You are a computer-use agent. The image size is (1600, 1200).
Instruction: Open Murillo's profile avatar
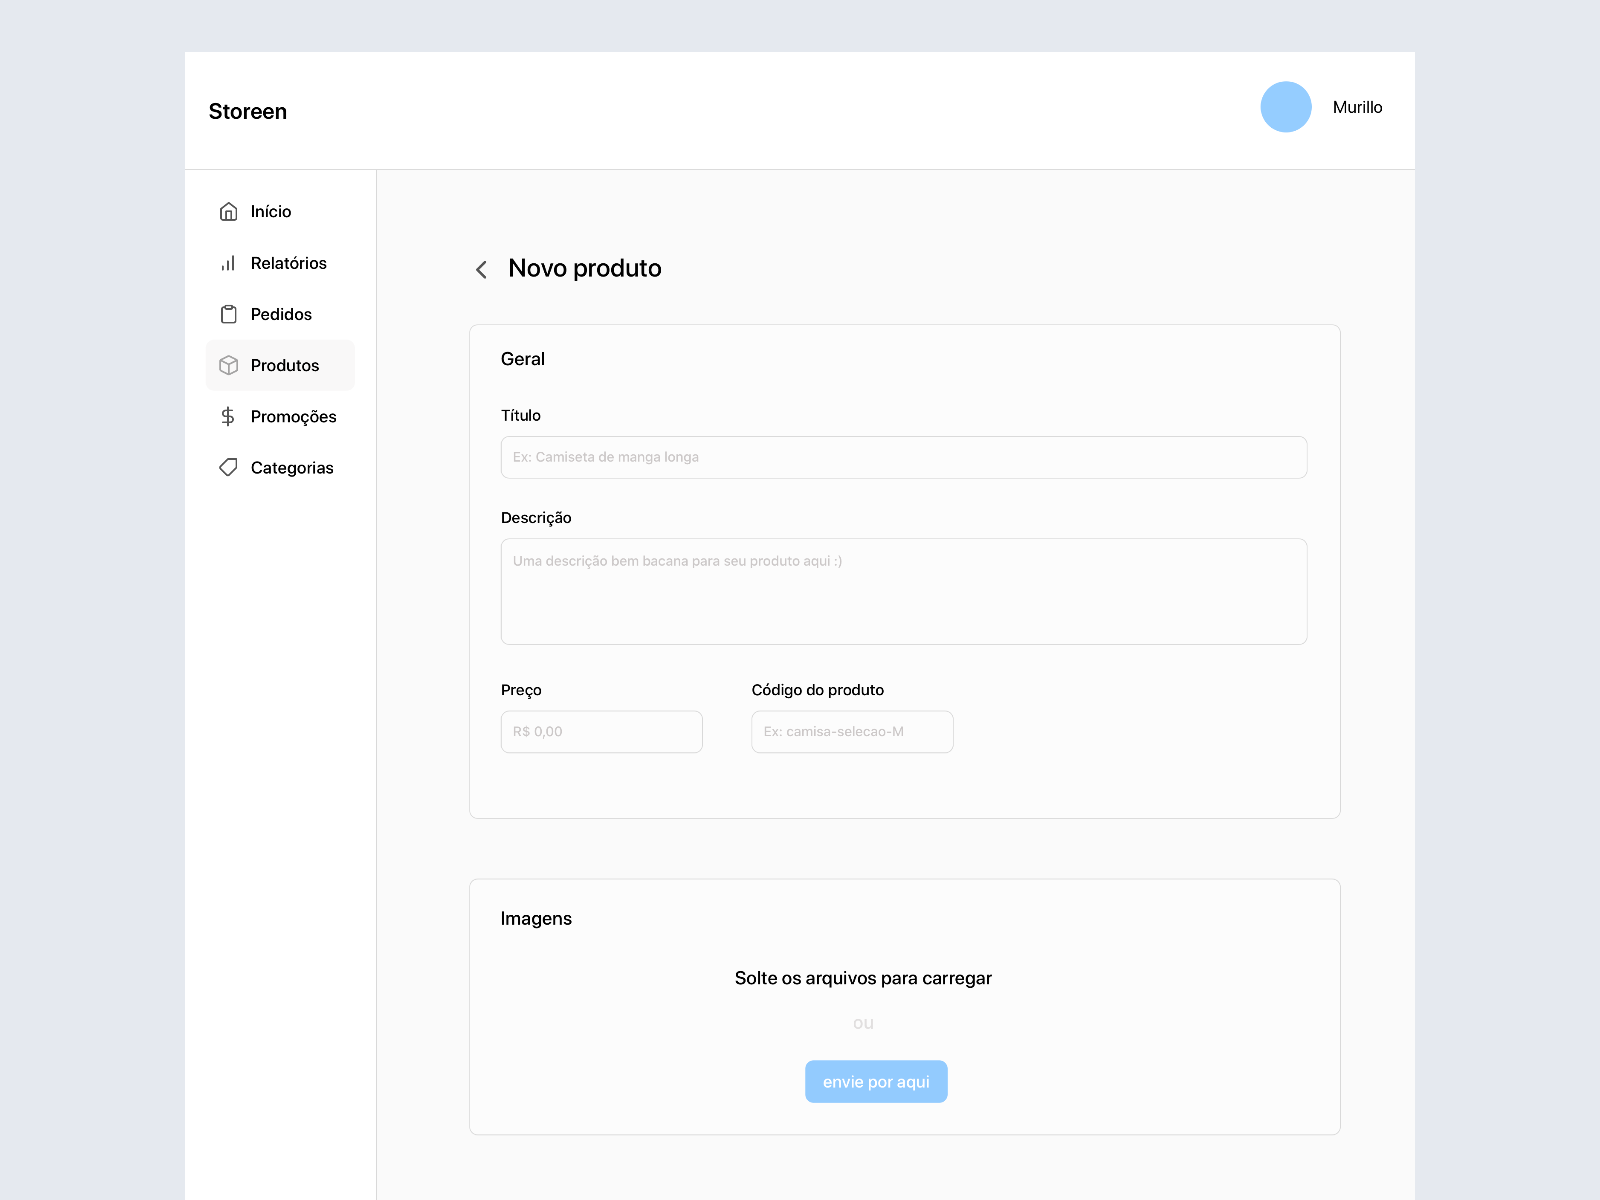tap(1286, 107)
